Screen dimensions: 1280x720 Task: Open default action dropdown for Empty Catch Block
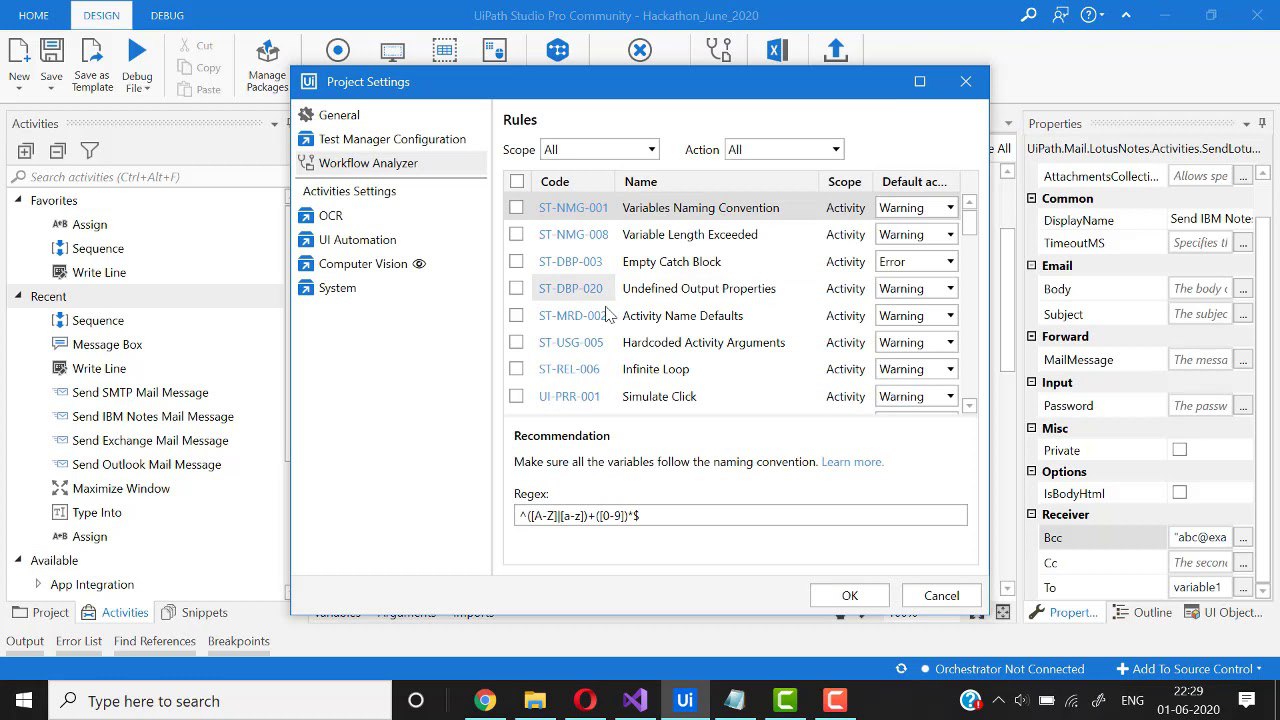(916, 261)
